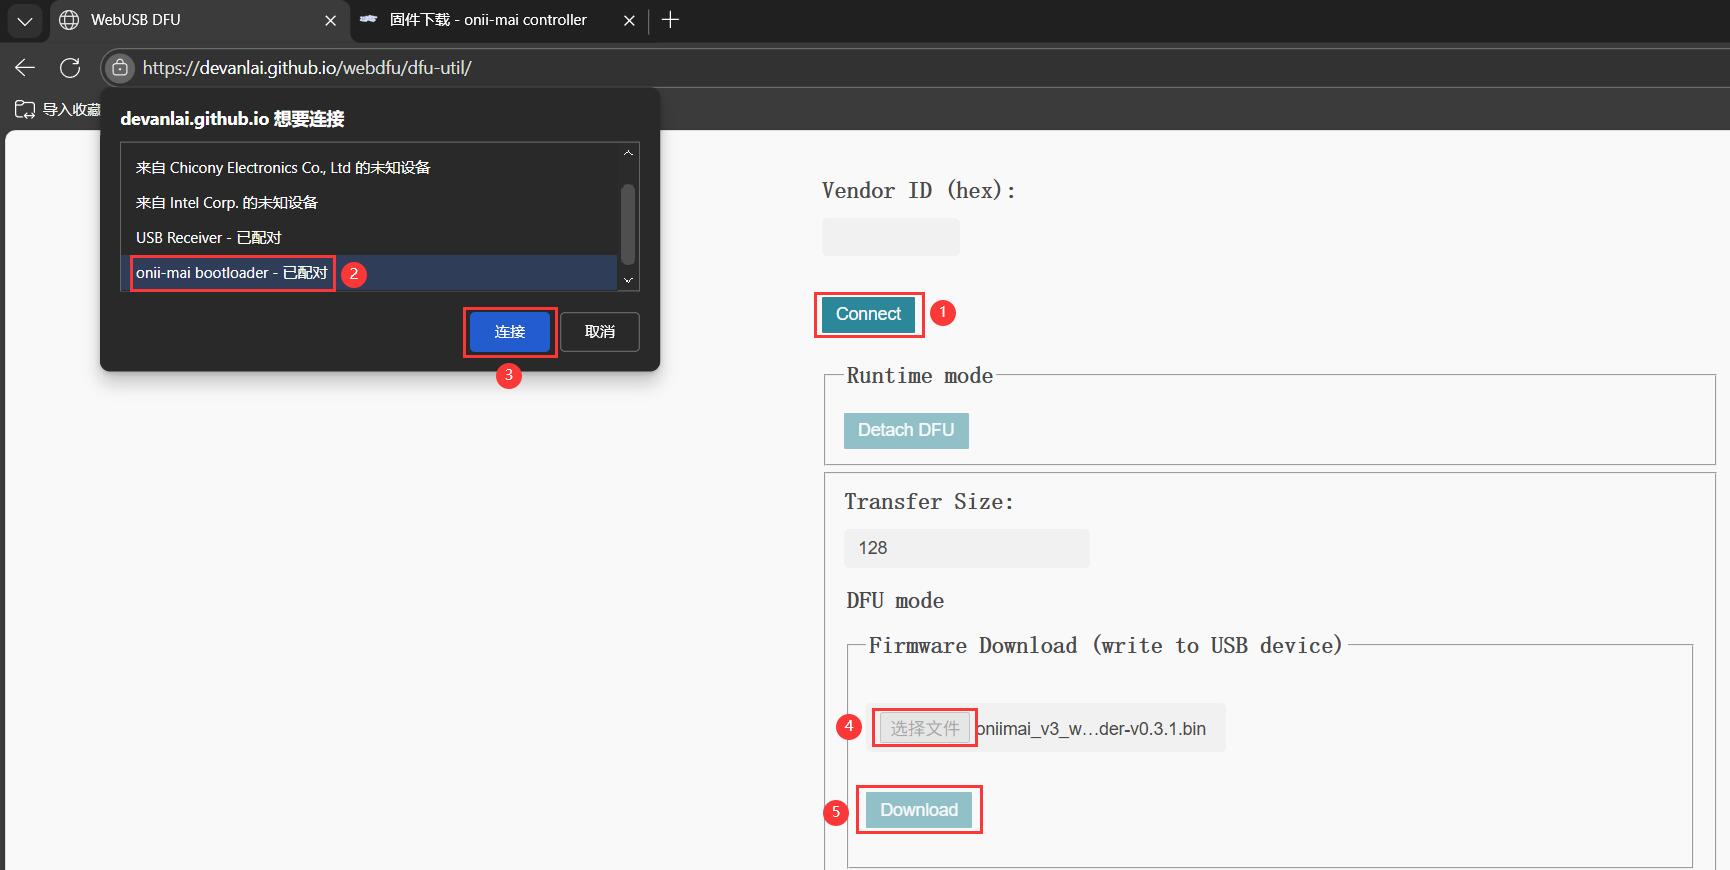Click the site info lock icon
Image resolution: width=1730 pixels, height=870 pixels.
(x=119, y=68)
